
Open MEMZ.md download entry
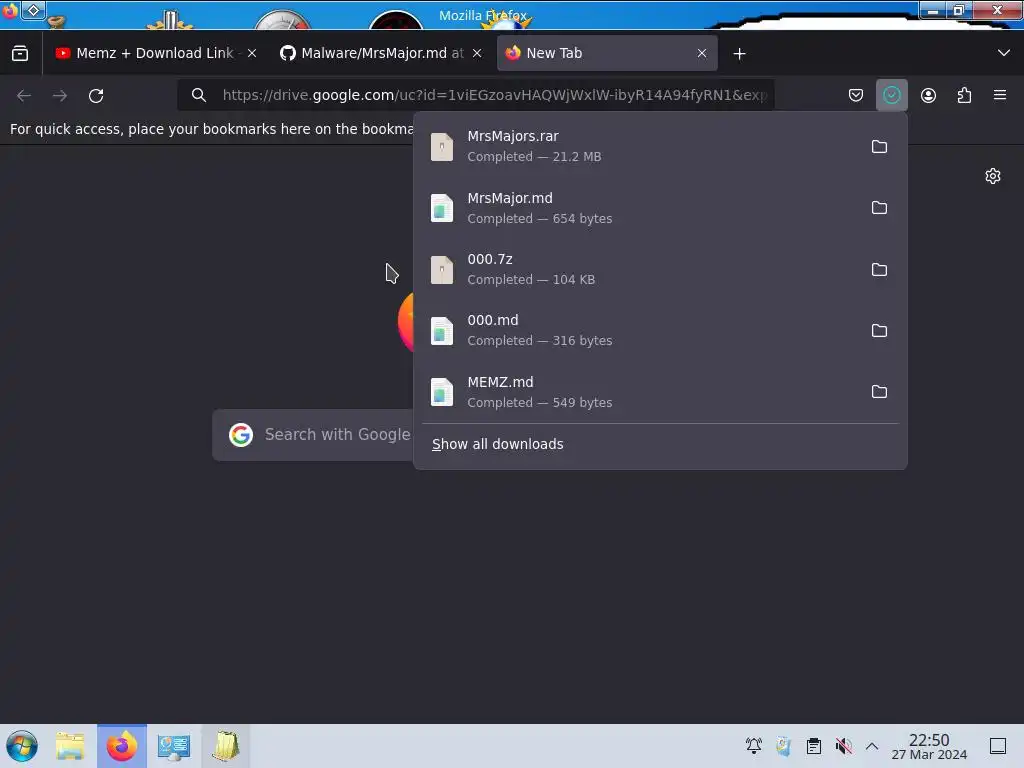point(639,392)
